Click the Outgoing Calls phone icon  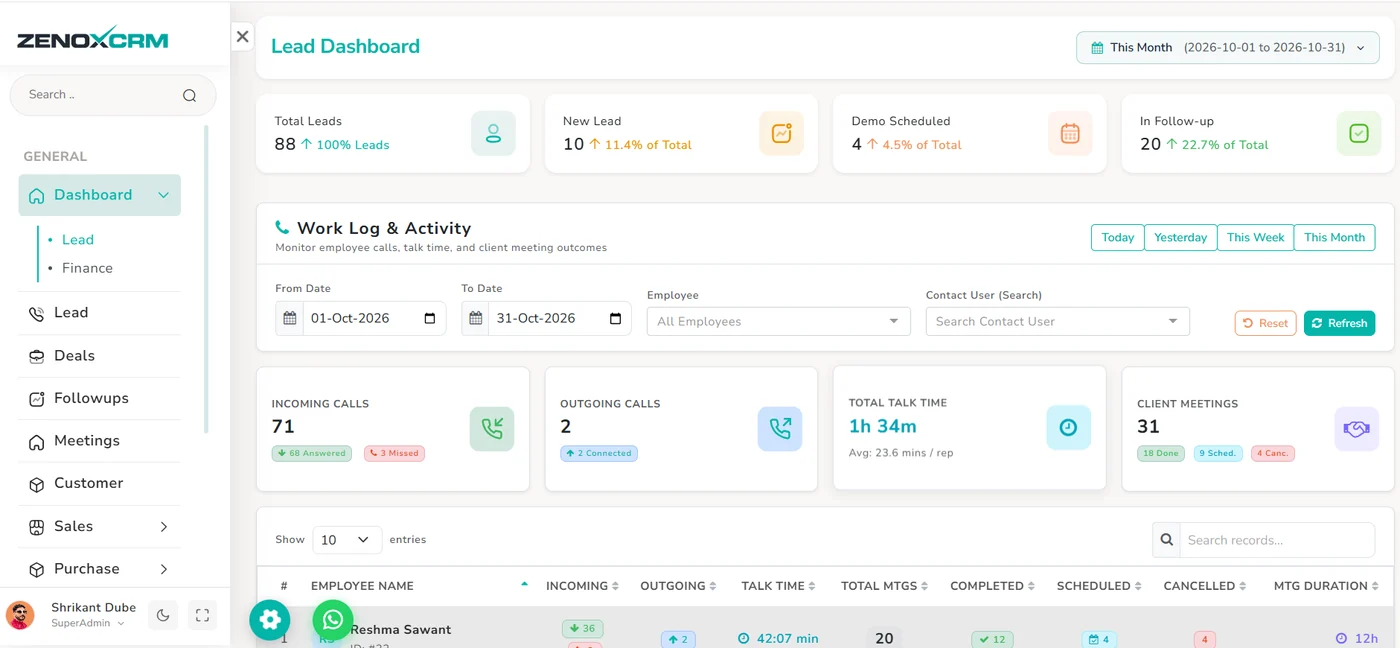(780, 429)
